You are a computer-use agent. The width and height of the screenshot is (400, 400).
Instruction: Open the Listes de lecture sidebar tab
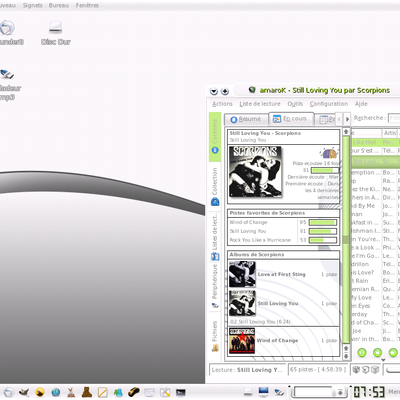215,236
